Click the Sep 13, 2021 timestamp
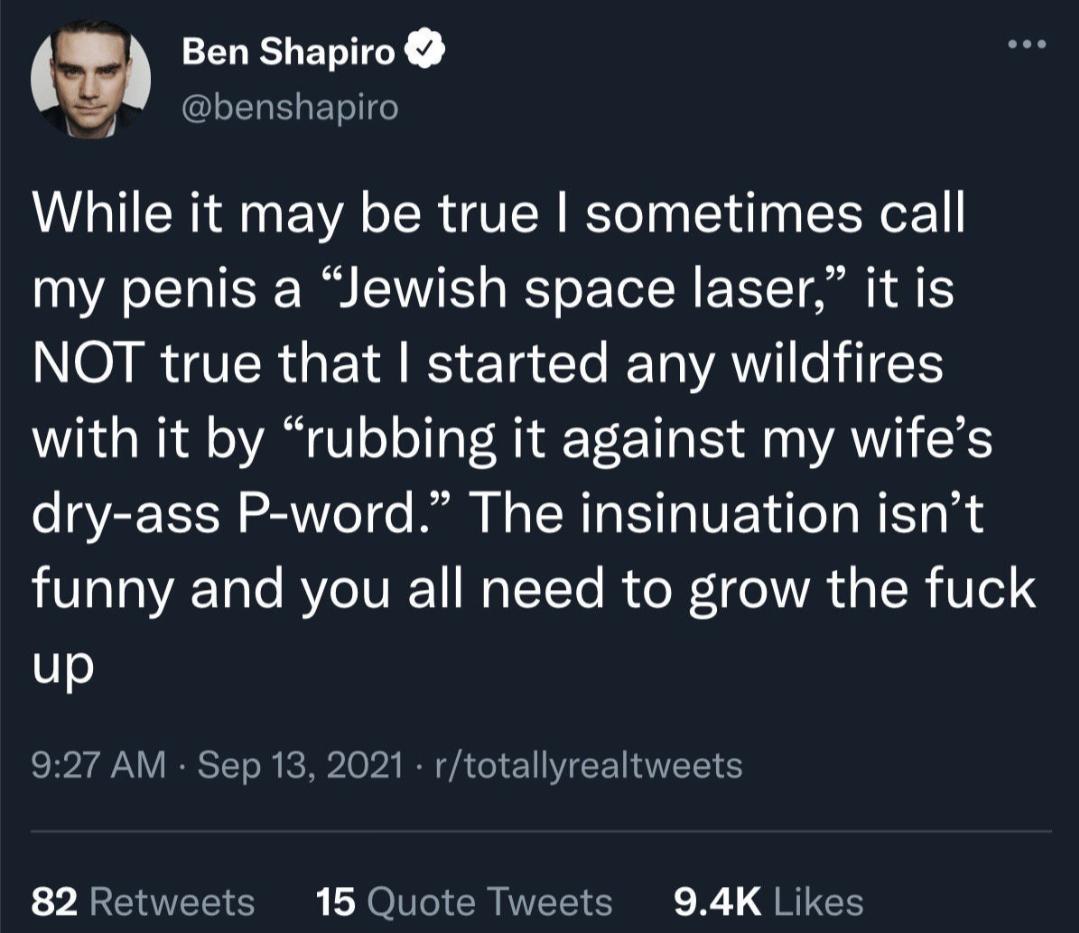1079x933 pixels. pos(294,763)
